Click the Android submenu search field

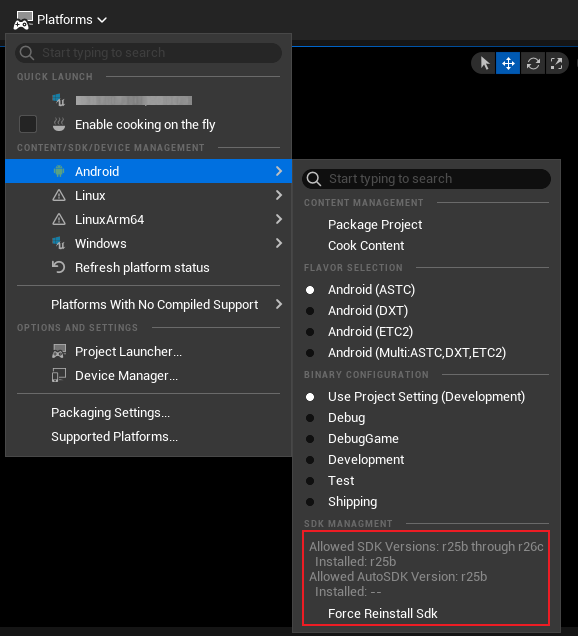point(426,179)
